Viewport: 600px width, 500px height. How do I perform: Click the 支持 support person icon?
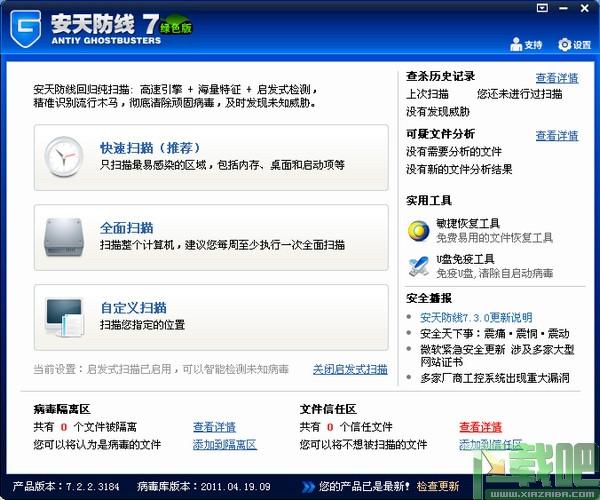tap(516, 44)
